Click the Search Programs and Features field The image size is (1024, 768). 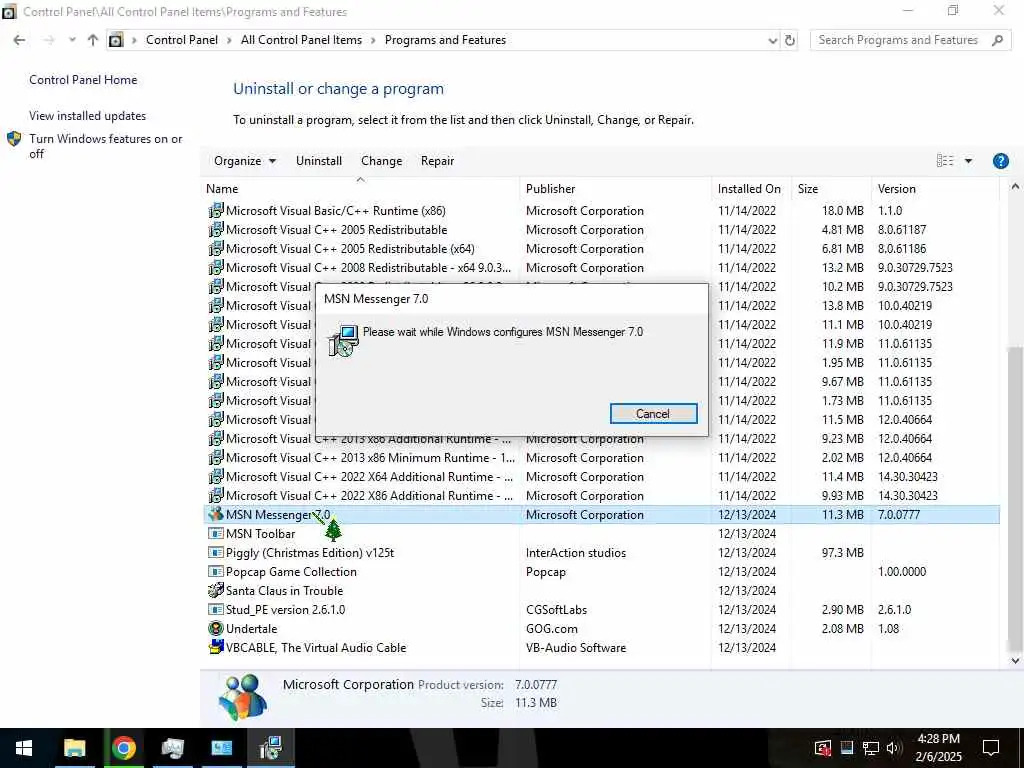[x=910, y=40]
